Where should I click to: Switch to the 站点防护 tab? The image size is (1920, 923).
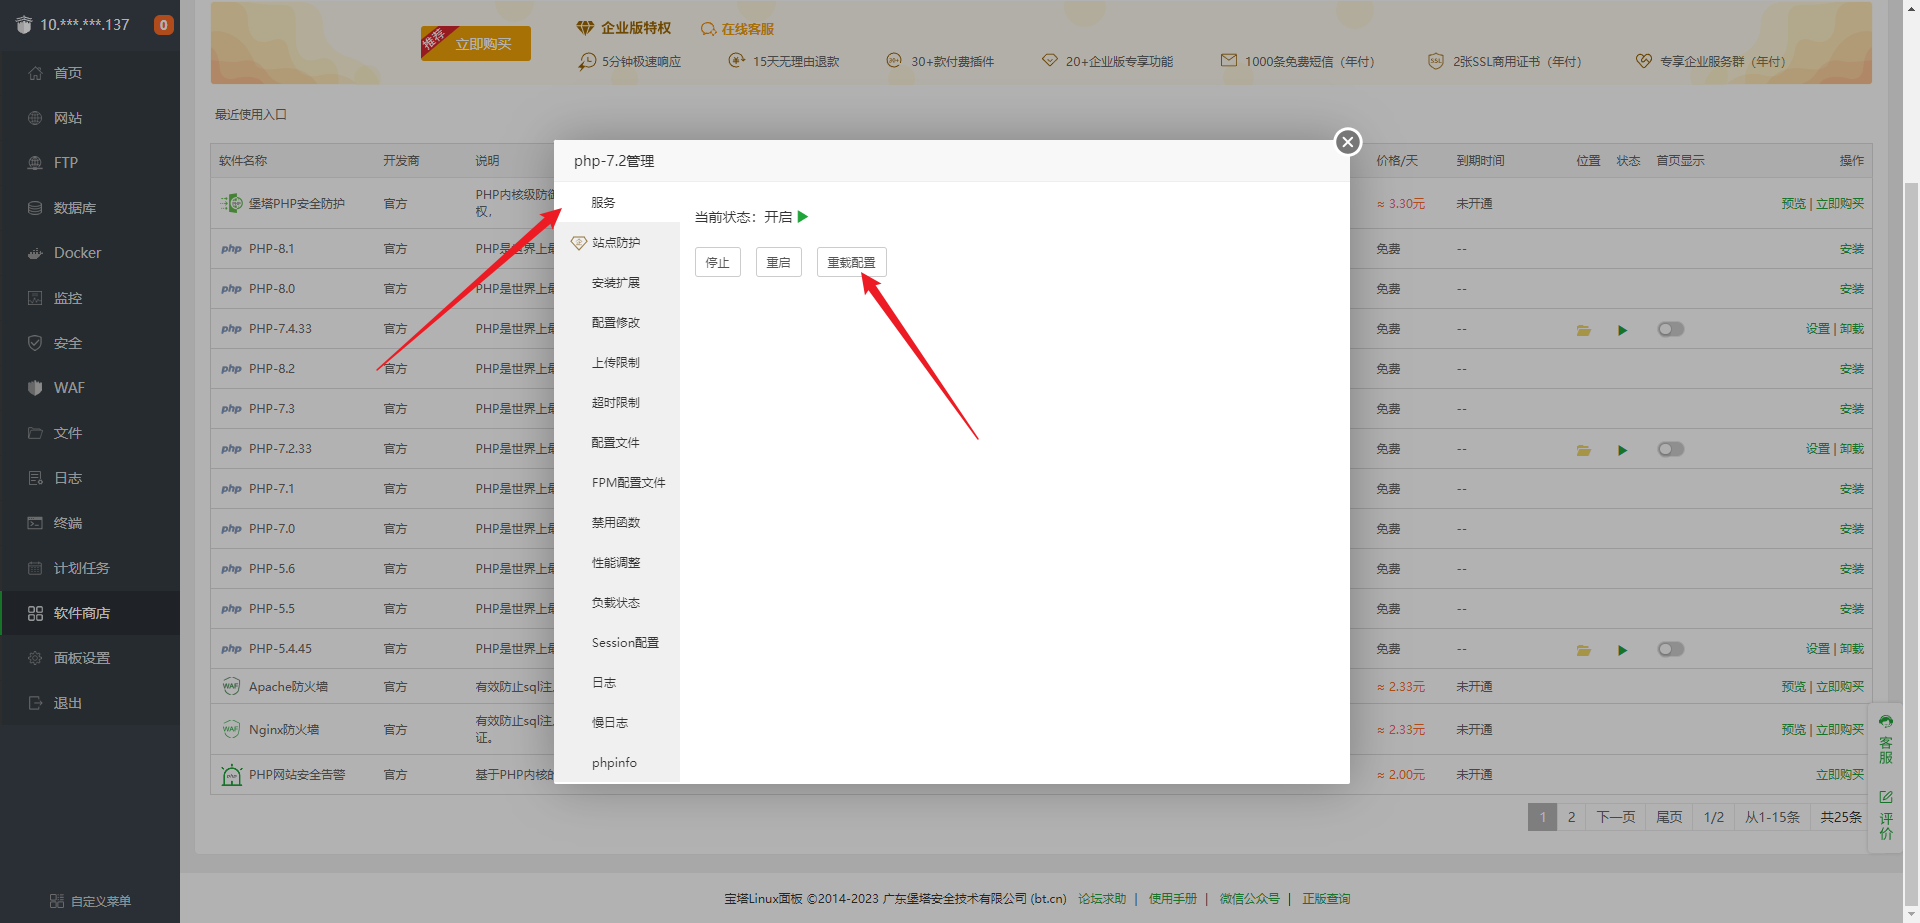click(x=617, y=242)
